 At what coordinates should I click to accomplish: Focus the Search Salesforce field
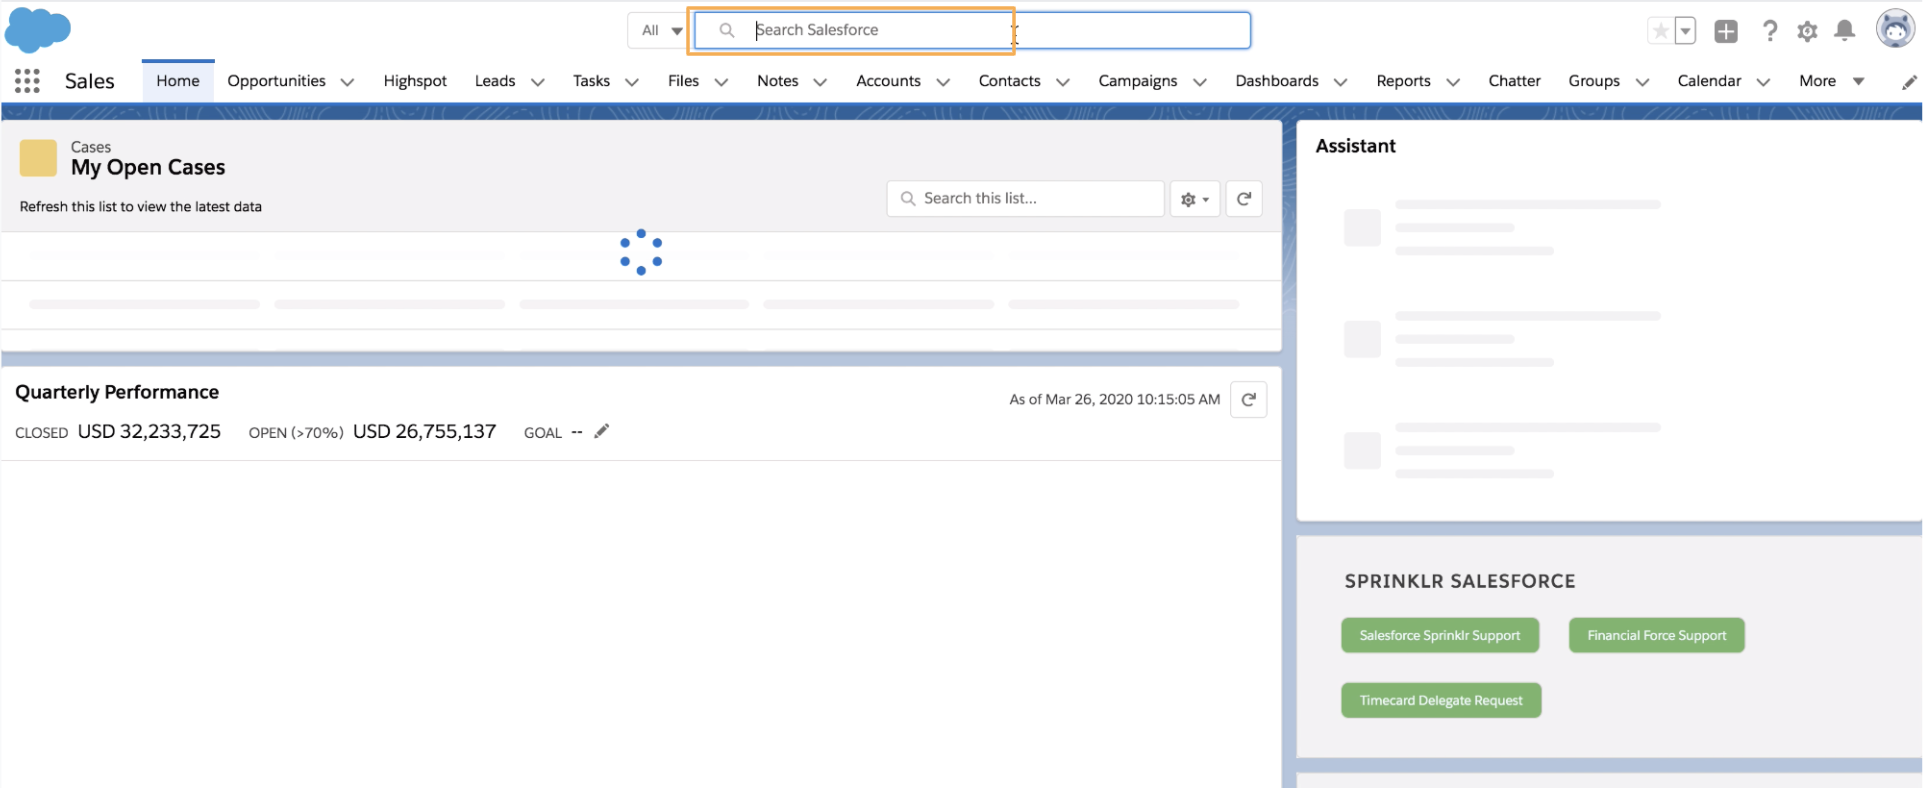pyautogui.click(x=972, y=30)
